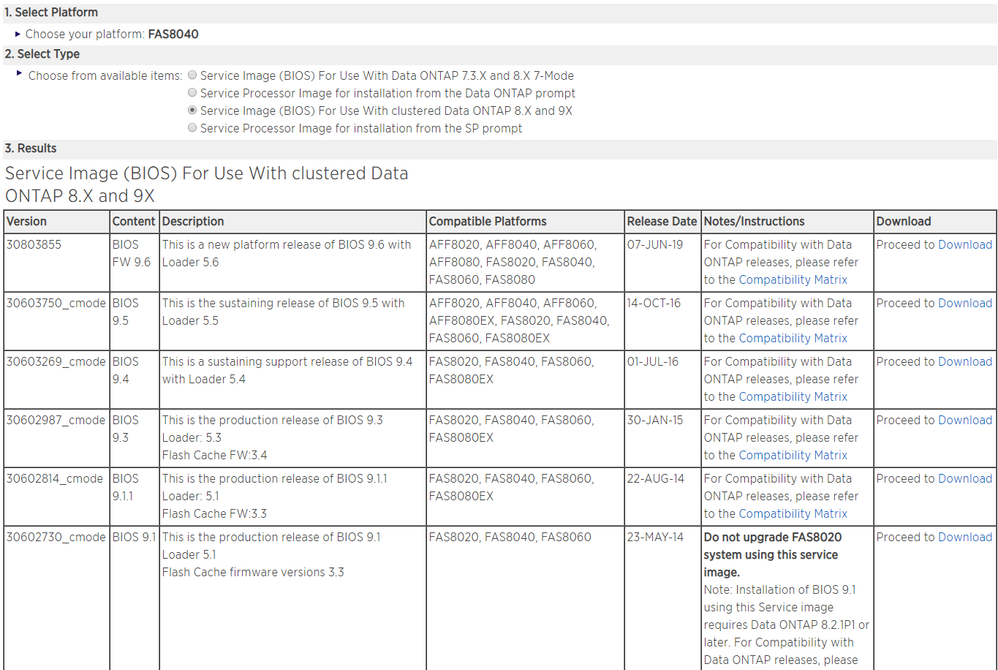Click the FAS8040 platform name
Viewport: 998px width, 670px height.
click(173, 34)
